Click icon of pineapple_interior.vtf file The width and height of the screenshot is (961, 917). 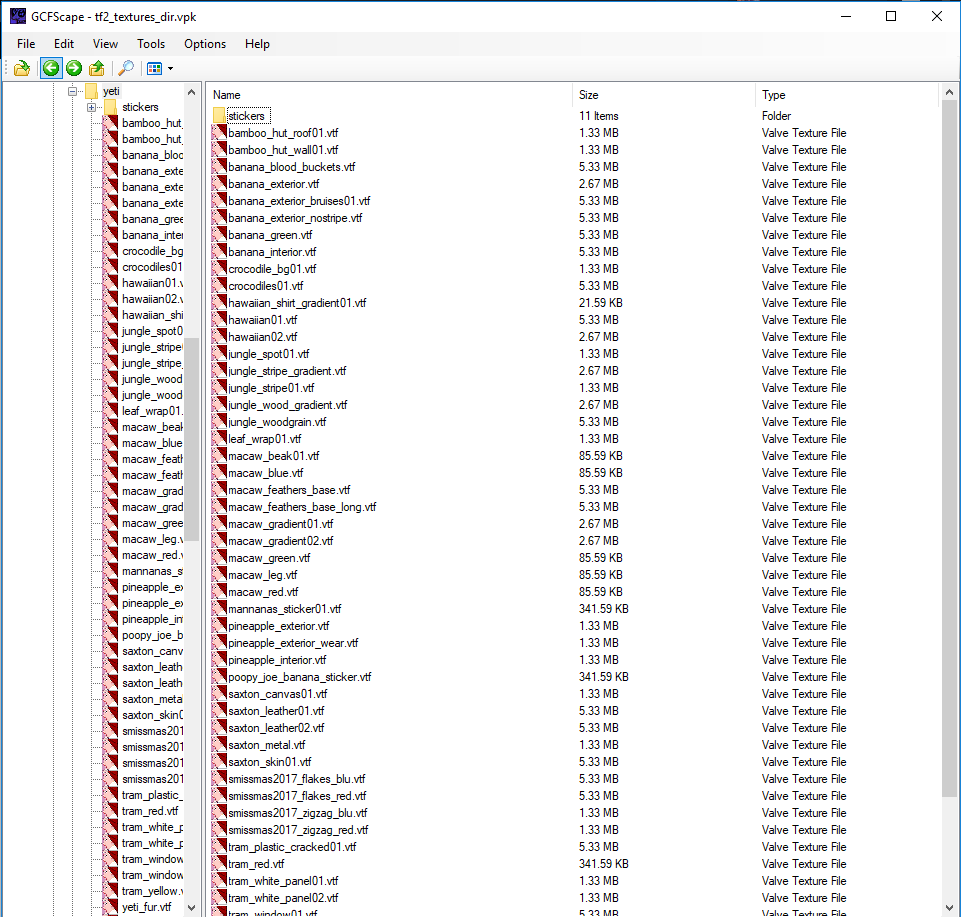219,660
